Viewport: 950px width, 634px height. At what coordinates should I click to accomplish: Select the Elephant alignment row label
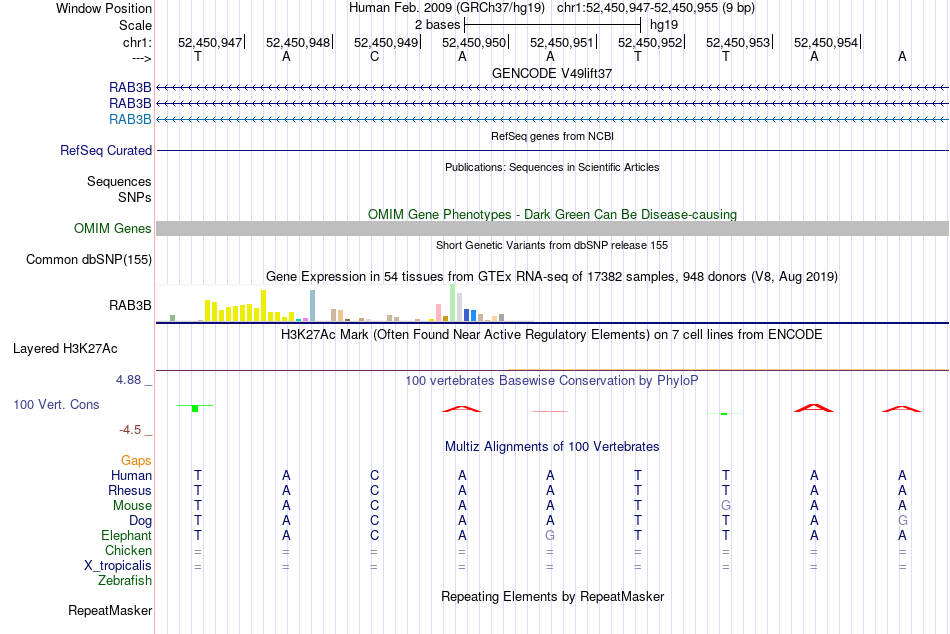127,535
